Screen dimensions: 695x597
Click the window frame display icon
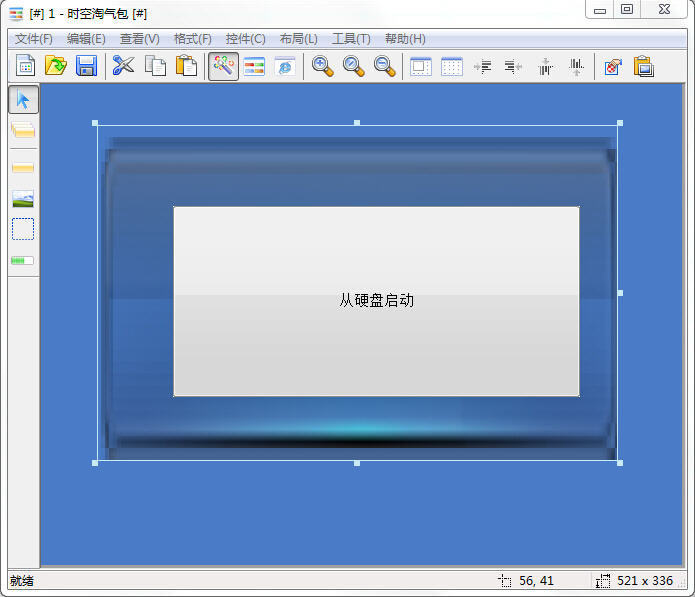[421, 66]
